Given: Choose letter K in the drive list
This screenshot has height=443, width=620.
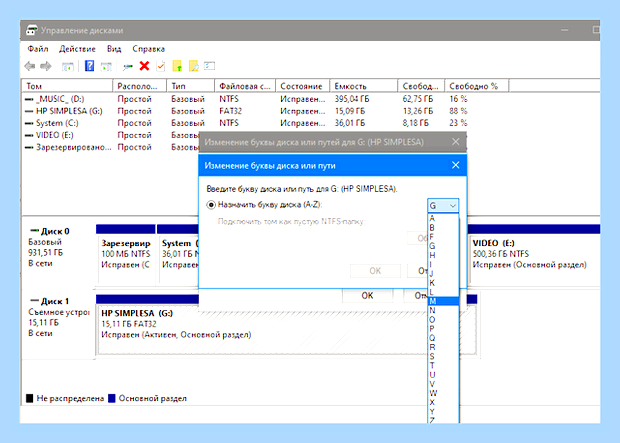Looking at the screenshot, I should pyautogui.click(x=443, y=283).
